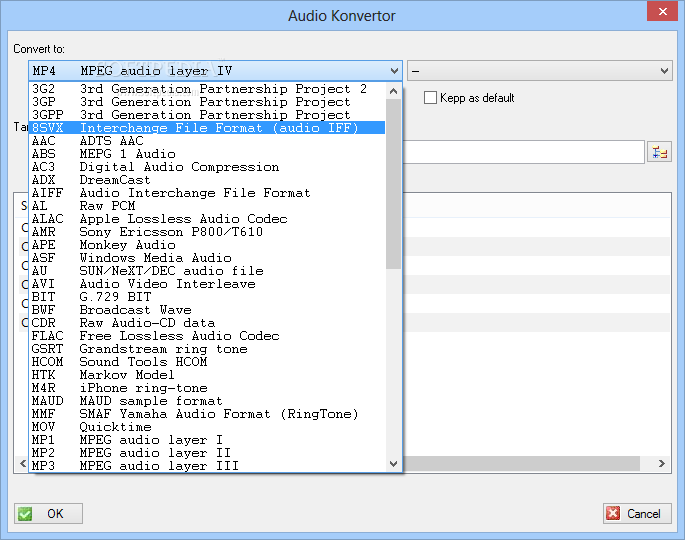Viewport: 685px width, 540px height.
Task: Pick MP1 MPEG audio layer I
Action: (x=207, y=440)
